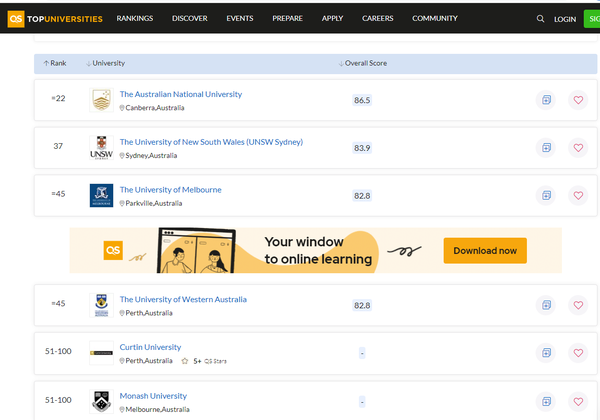Screen dimensions: 600x420
Task: Open the Monash University link
Action: coord(153,396)
